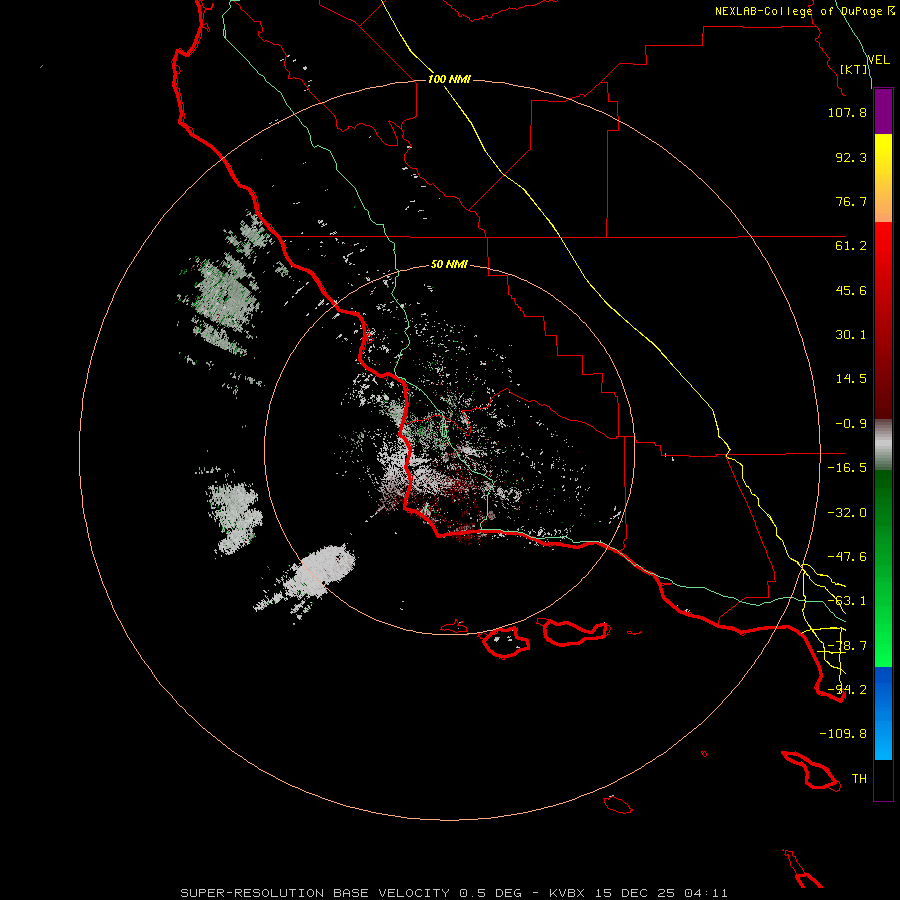Click the Super-Resolution Base Velocity caption text
The height and width of the screenshot is (900, 900).
(x=351, y=893)
